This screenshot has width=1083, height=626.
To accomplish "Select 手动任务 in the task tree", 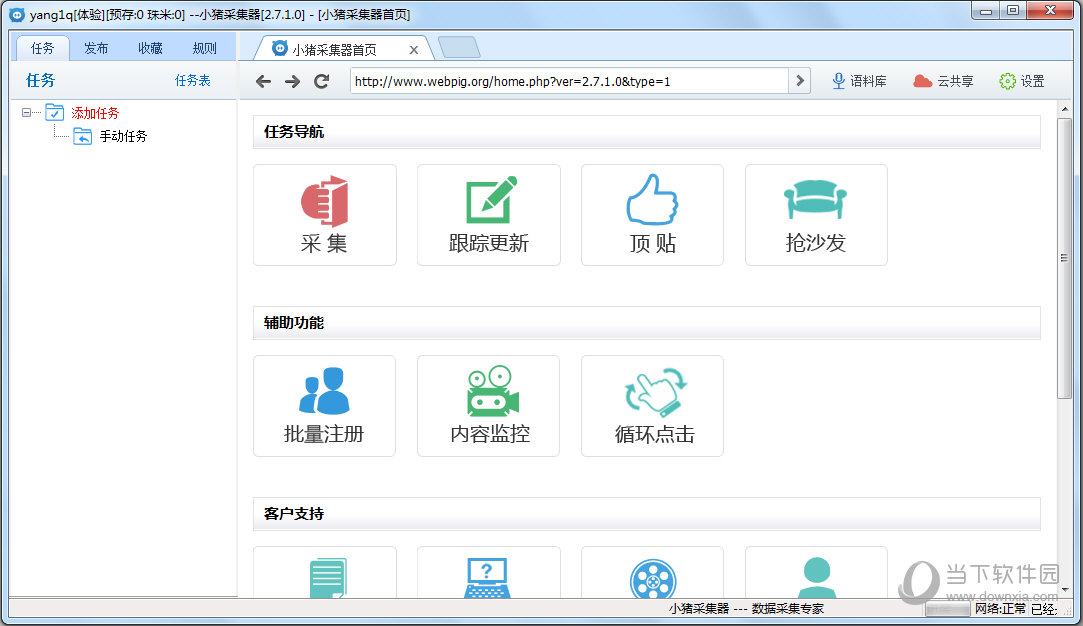I will point(123,136).
